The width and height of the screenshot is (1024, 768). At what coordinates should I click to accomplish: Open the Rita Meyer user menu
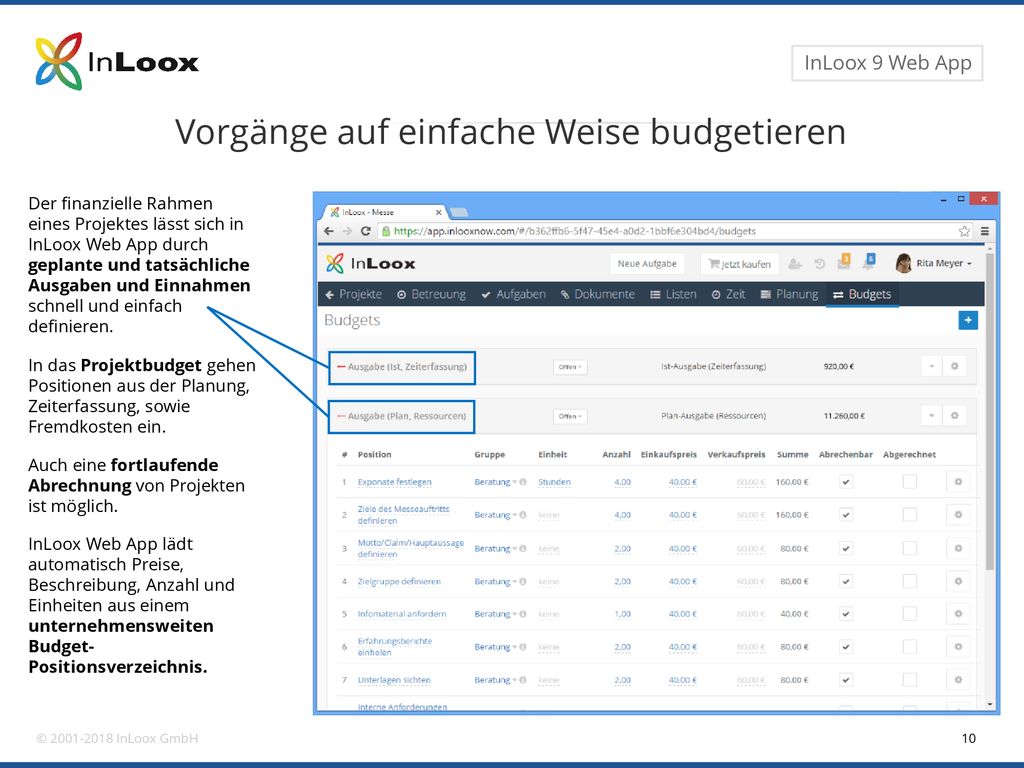click(x=944, y=263)
